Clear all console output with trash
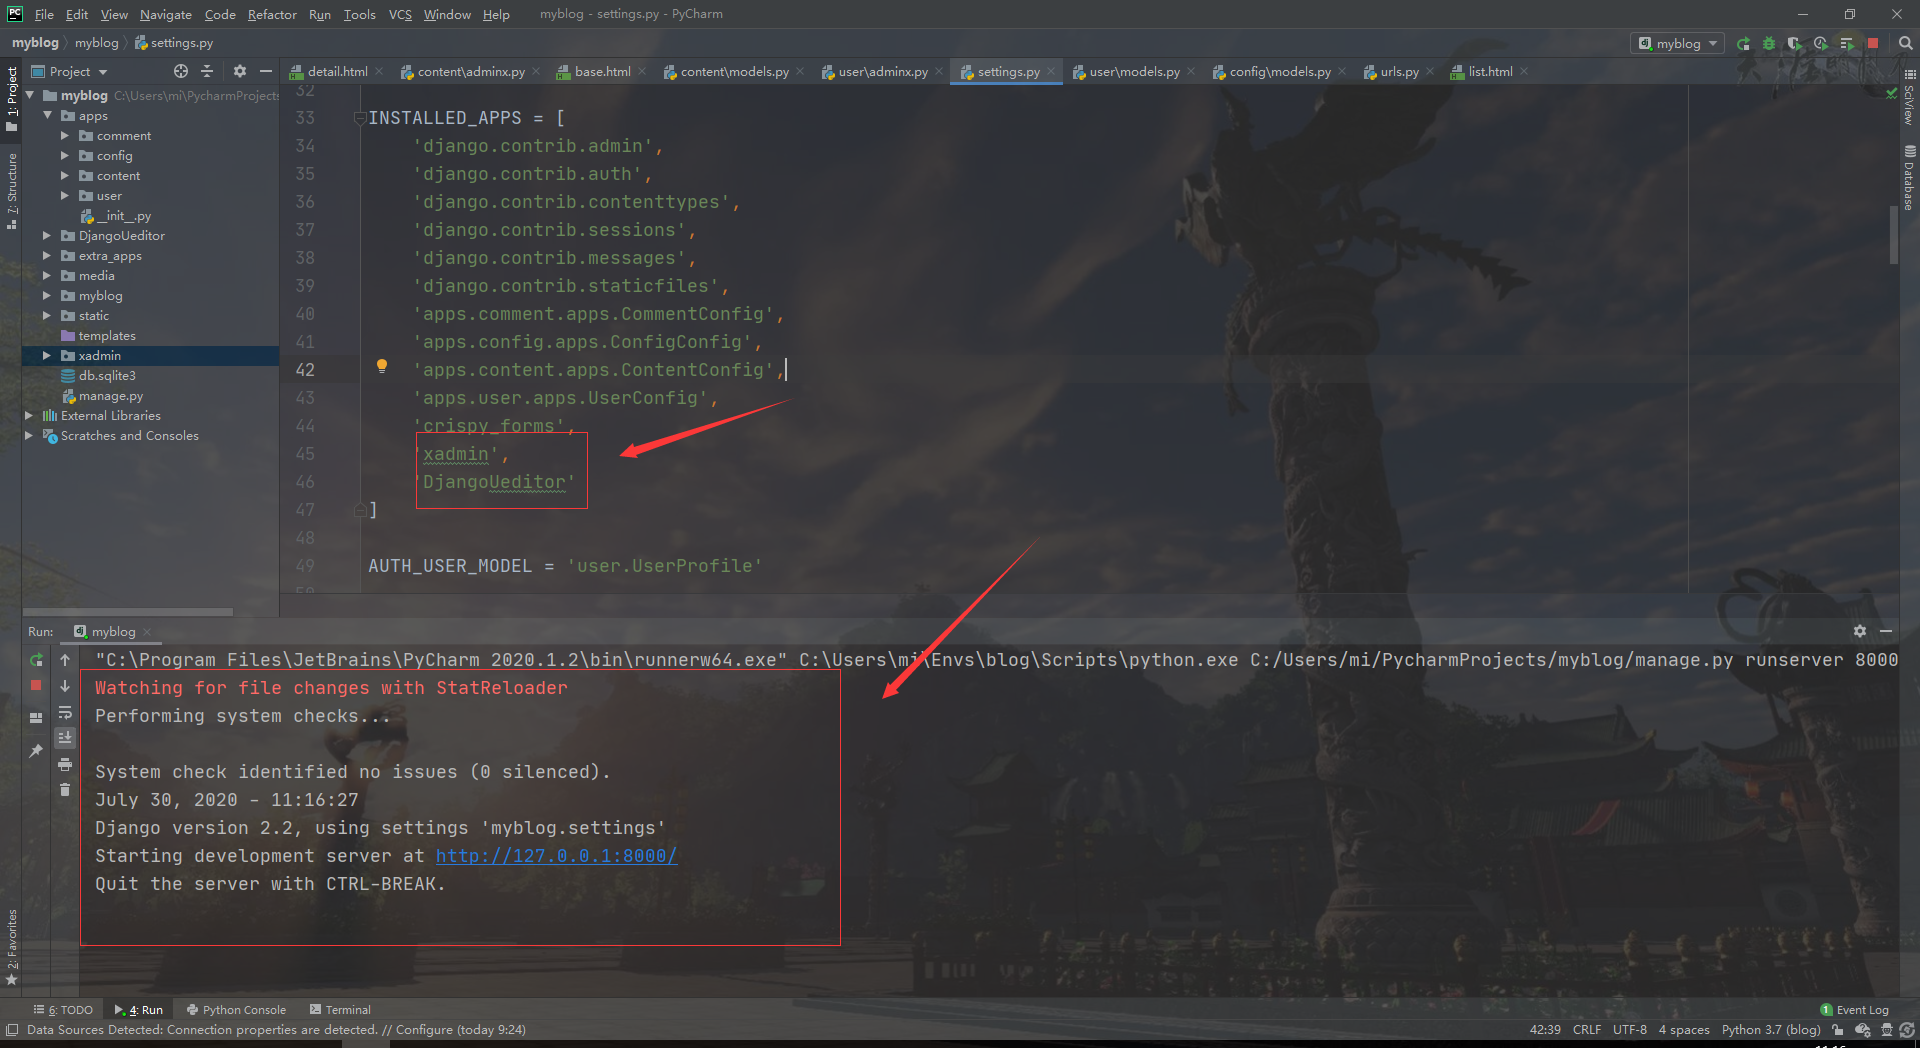 65,790
